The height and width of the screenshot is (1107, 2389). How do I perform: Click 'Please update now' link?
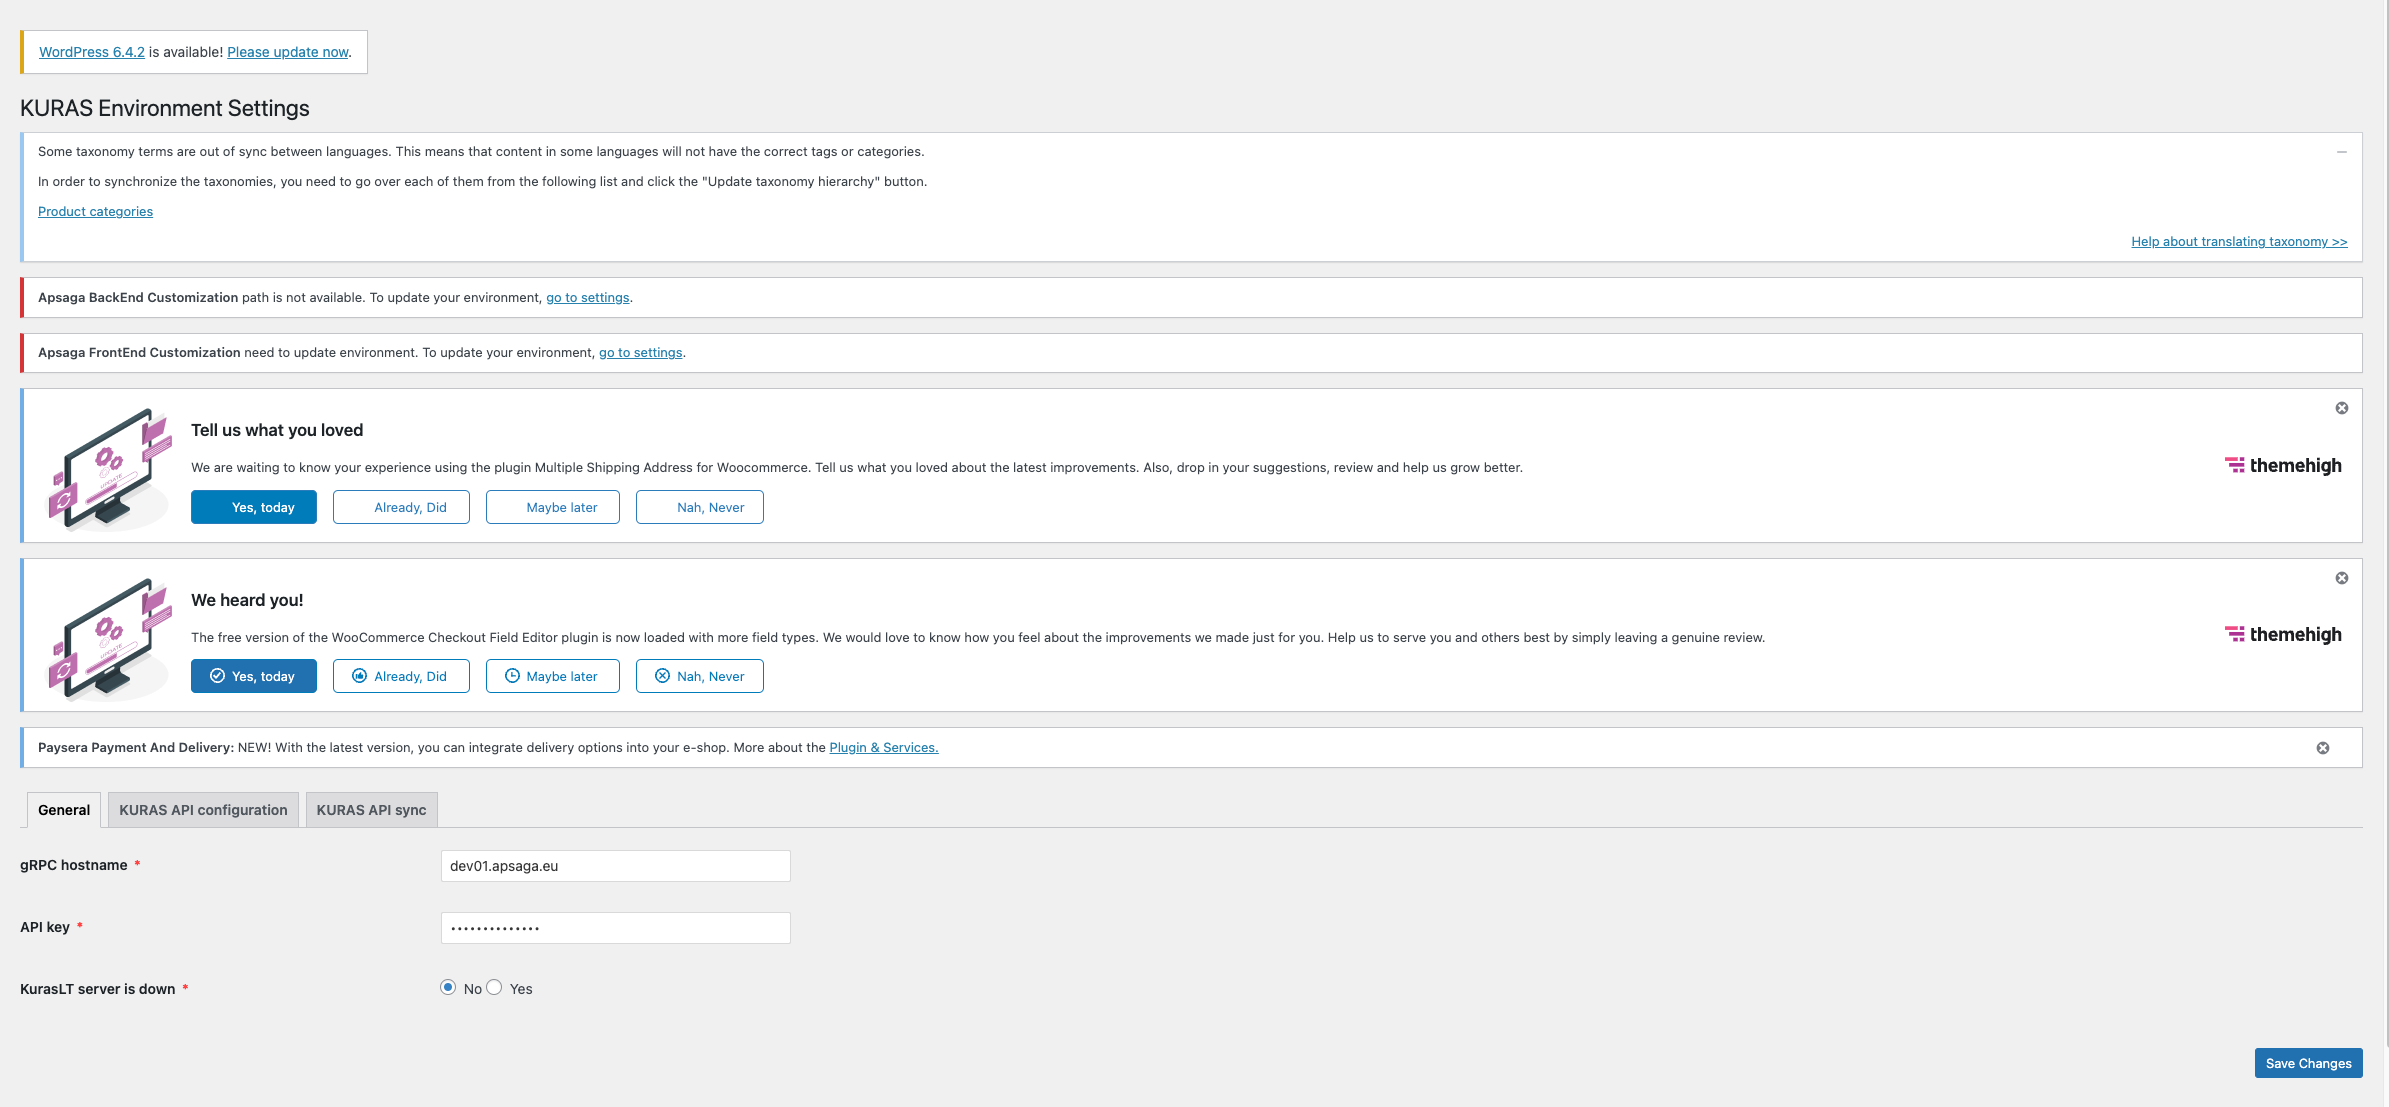[x=288, y=52]
